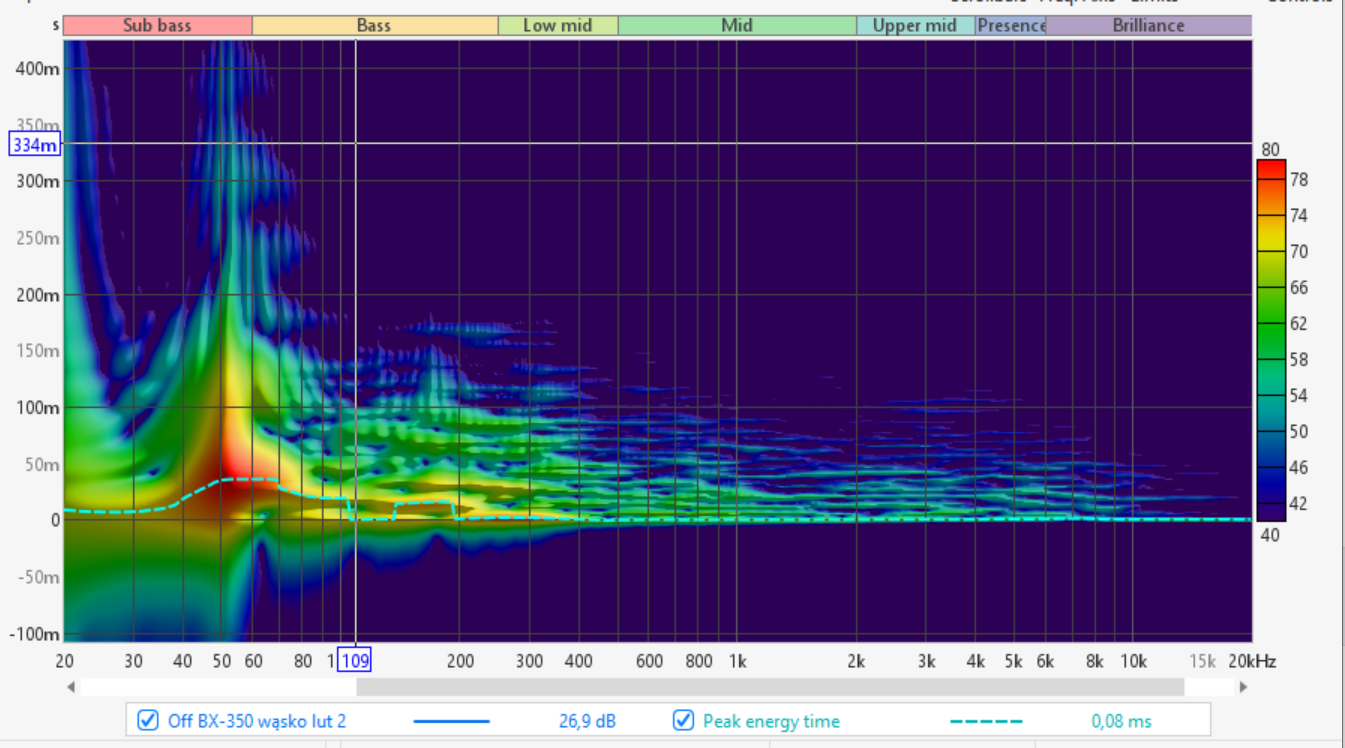Select the Mid frequency band label

click(x=737, y=26)
